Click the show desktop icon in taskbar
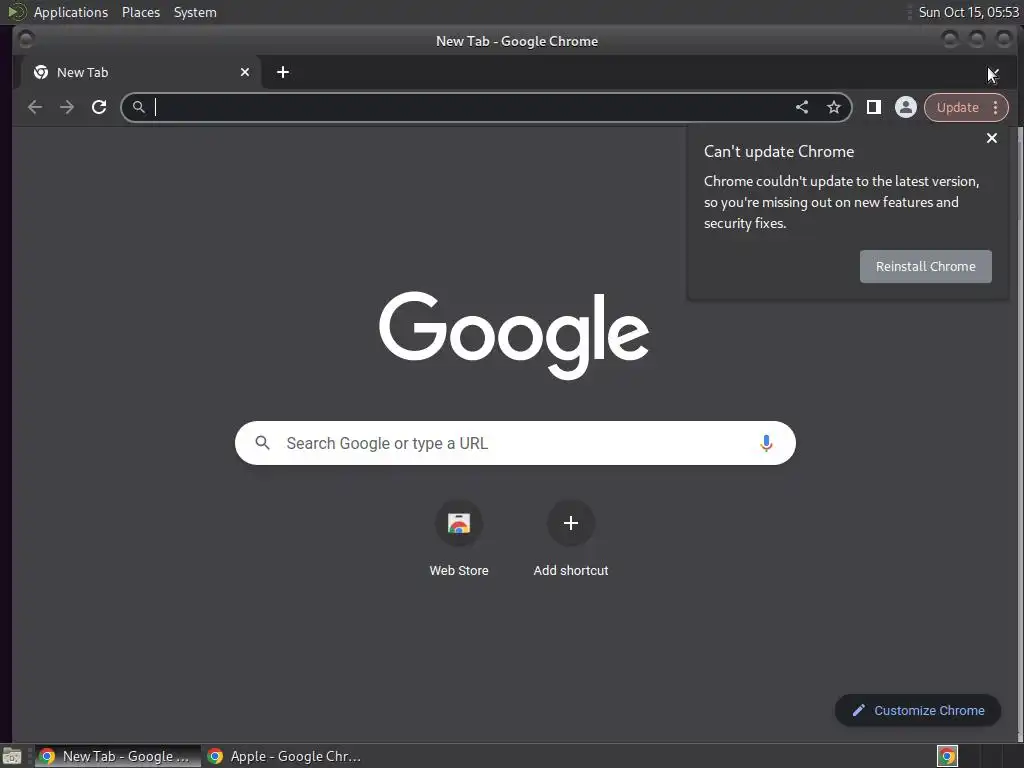Screen dimensions: 1024x768 (12, 756)
